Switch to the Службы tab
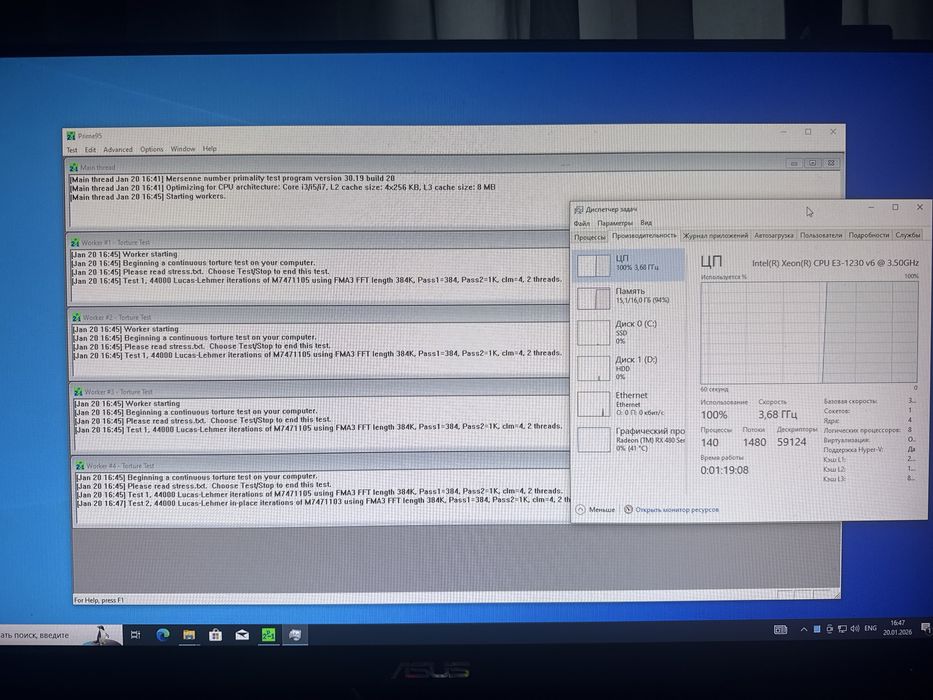This screenshot has width=933, height=700. [907, 235]
